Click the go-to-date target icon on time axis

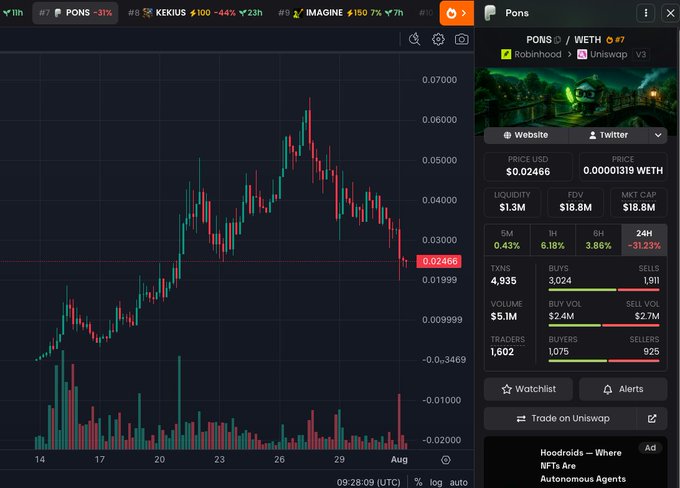pyautogui.click(x=445, y=460)
